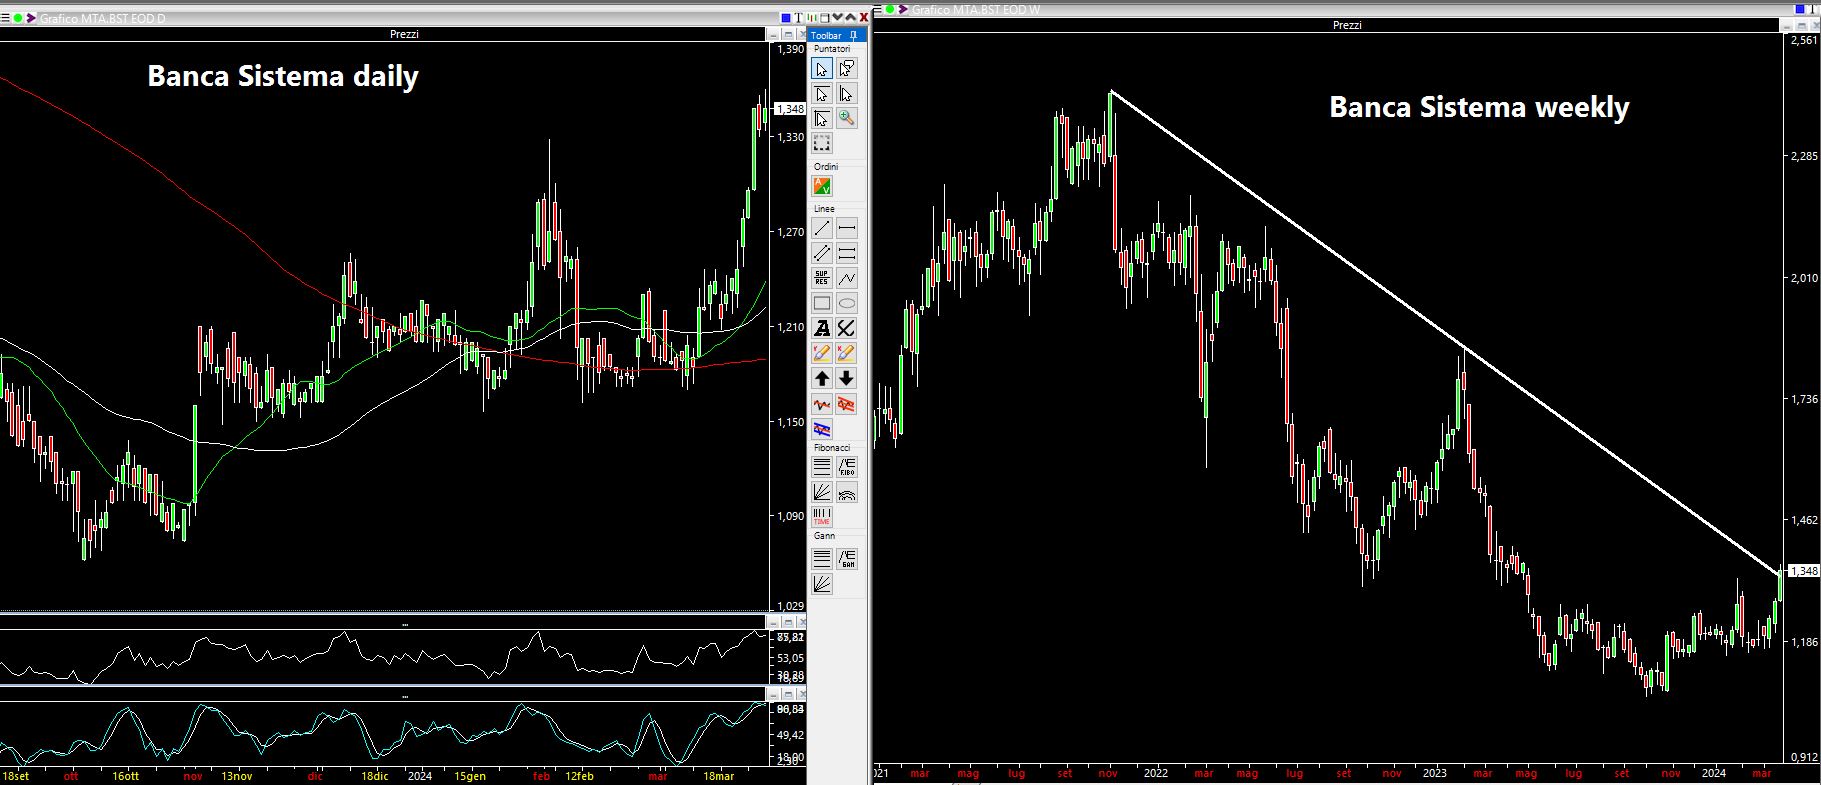Click purple arrow icon on weekly chart title
The image size is (1821, 785).
click(x=903, y=9)
